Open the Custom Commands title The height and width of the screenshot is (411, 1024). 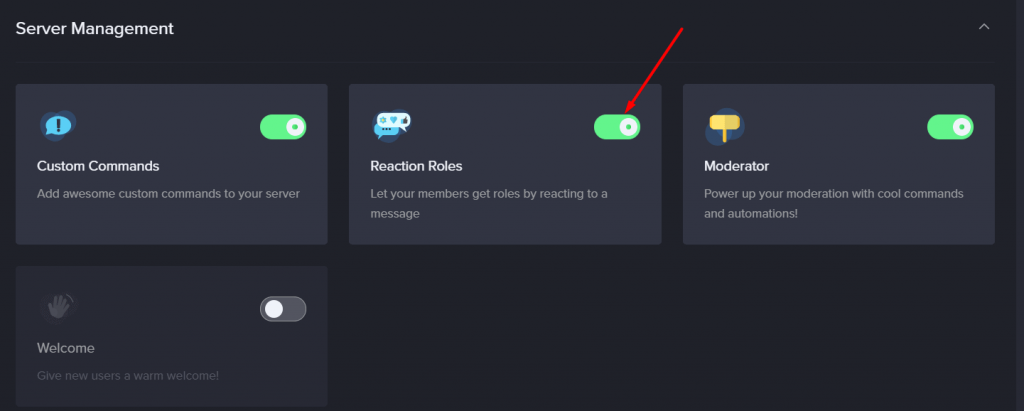(x=98, y=166)
